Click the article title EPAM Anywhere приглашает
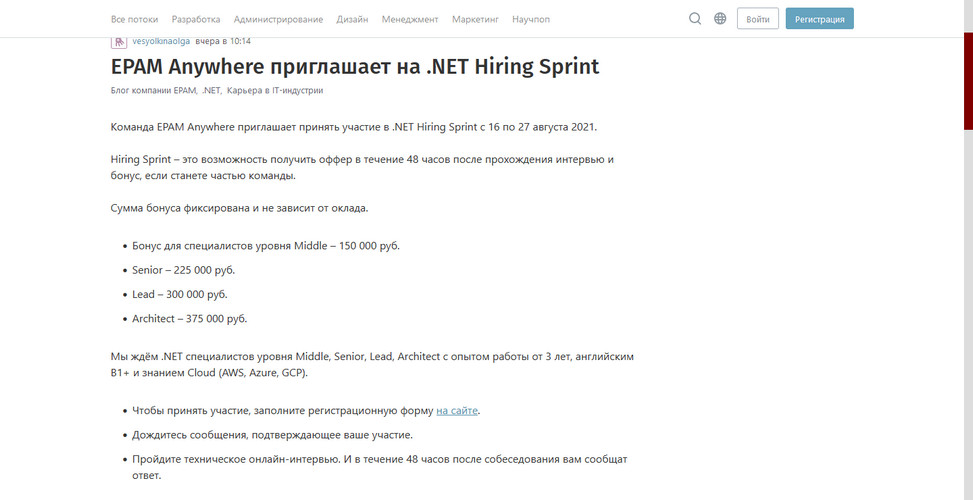 pos(355,66)
